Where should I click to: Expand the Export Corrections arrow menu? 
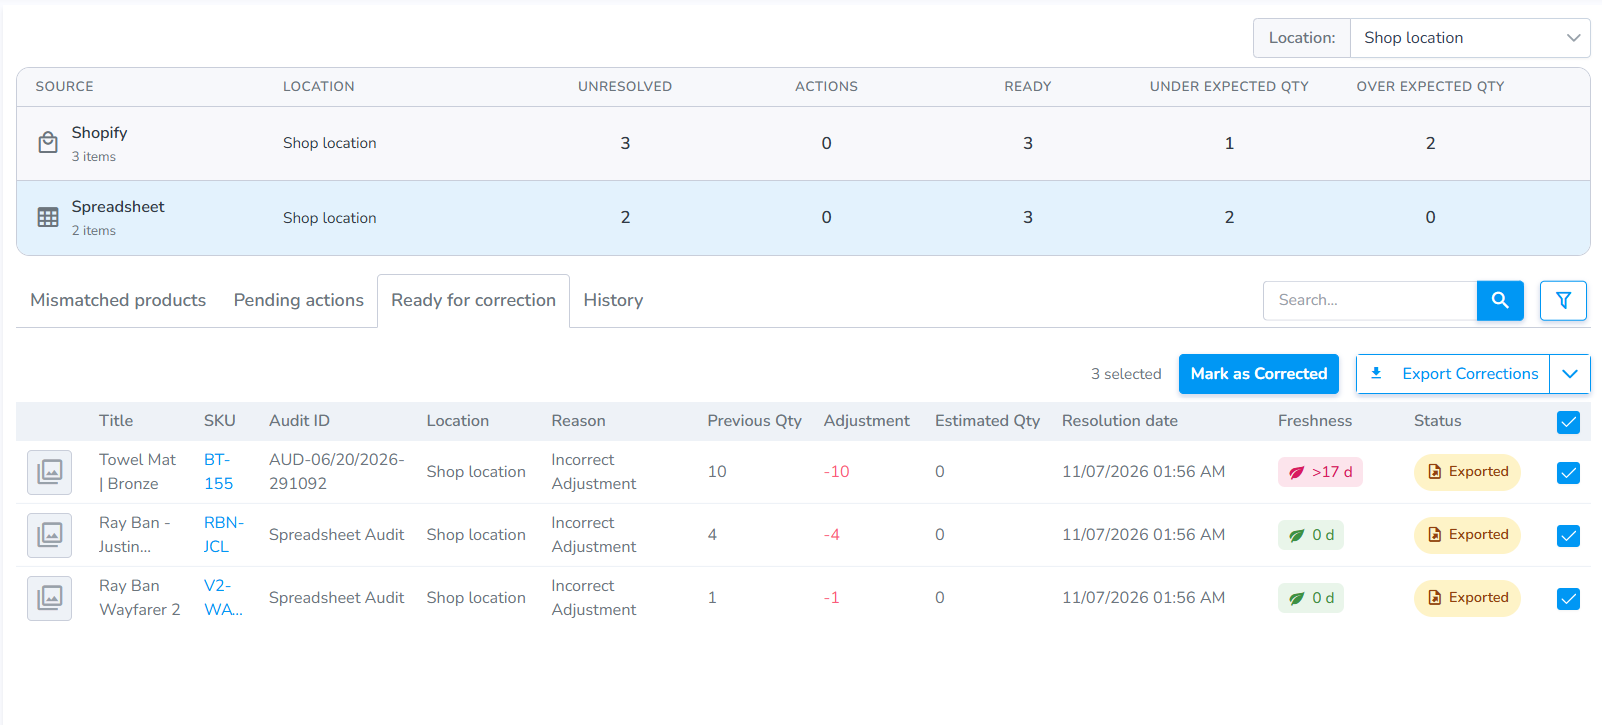pos(1570,374)
